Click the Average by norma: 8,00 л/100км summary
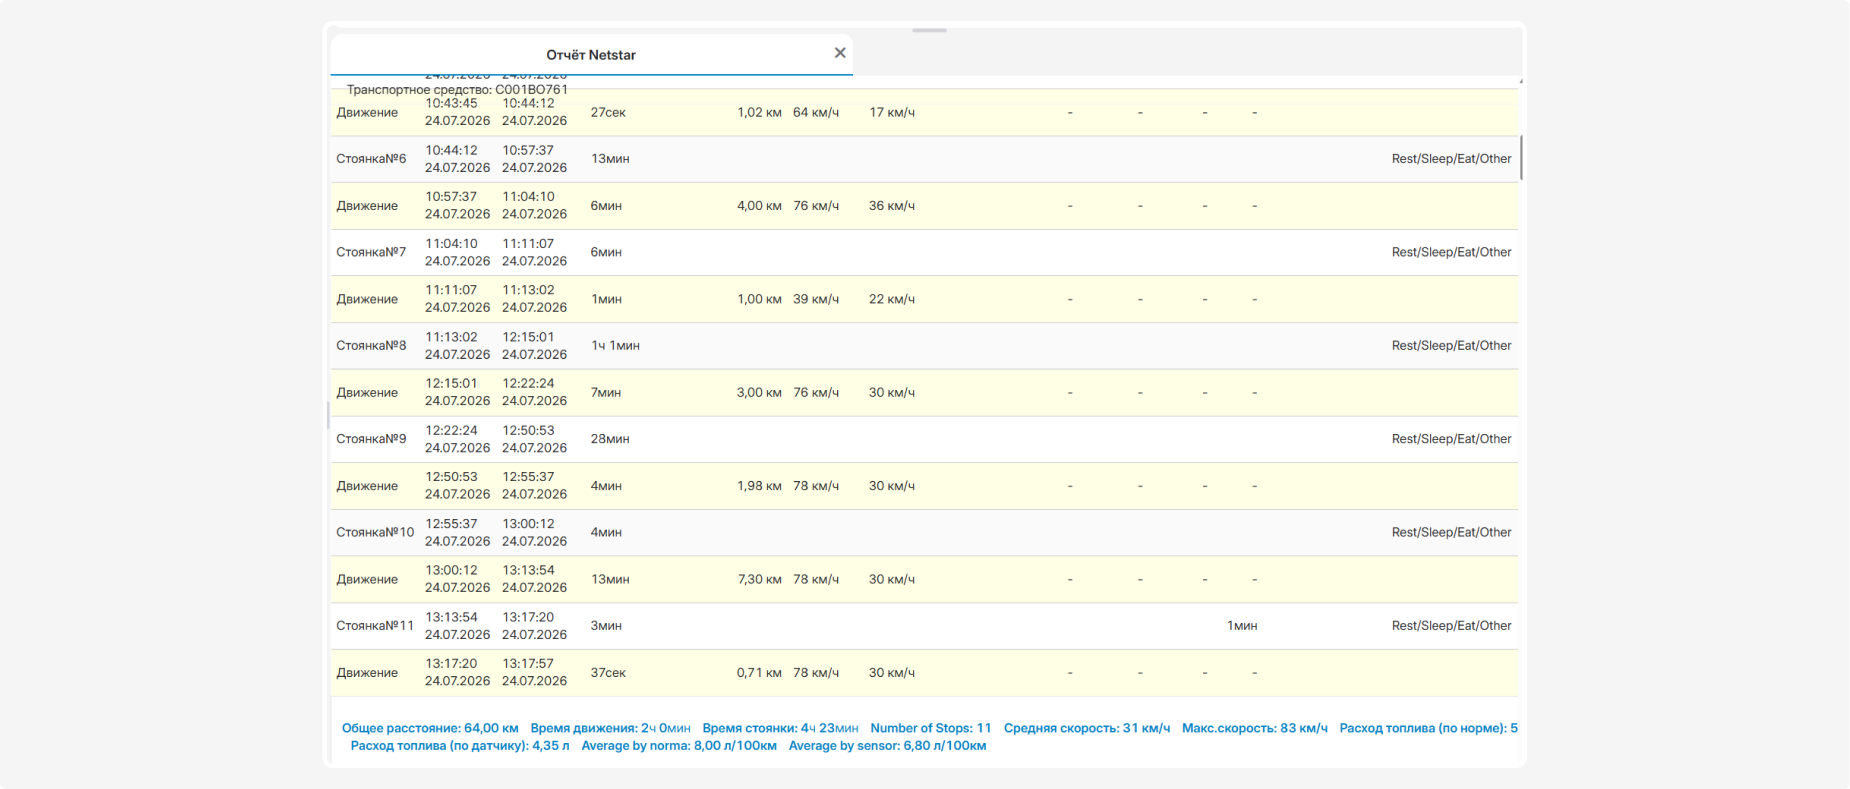1850x789 pixels. (679, 746)
